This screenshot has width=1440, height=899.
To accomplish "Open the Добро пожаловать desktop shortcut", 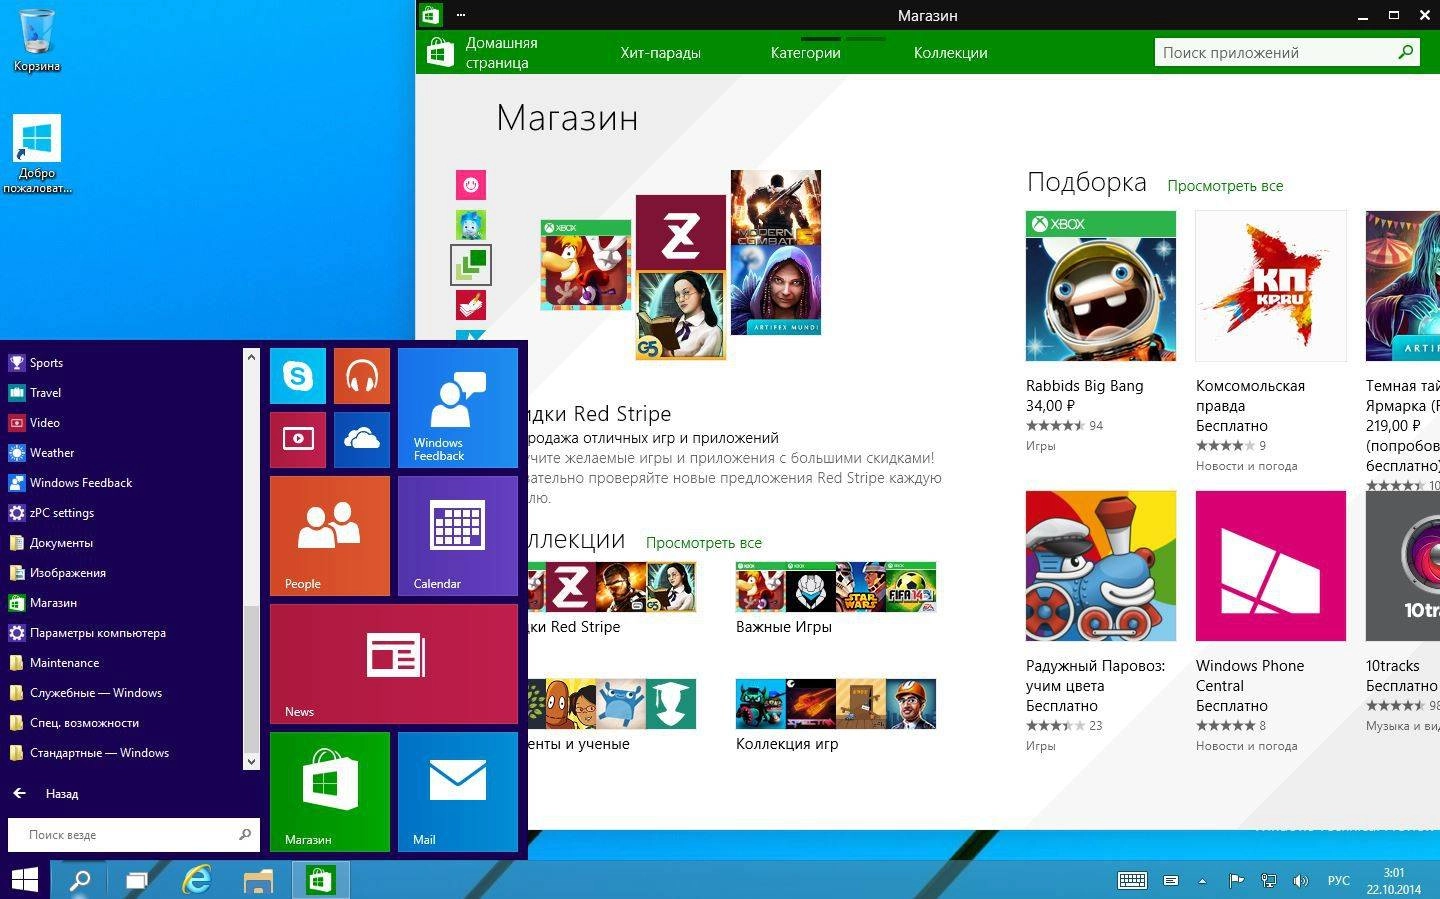I will (37, 154).
